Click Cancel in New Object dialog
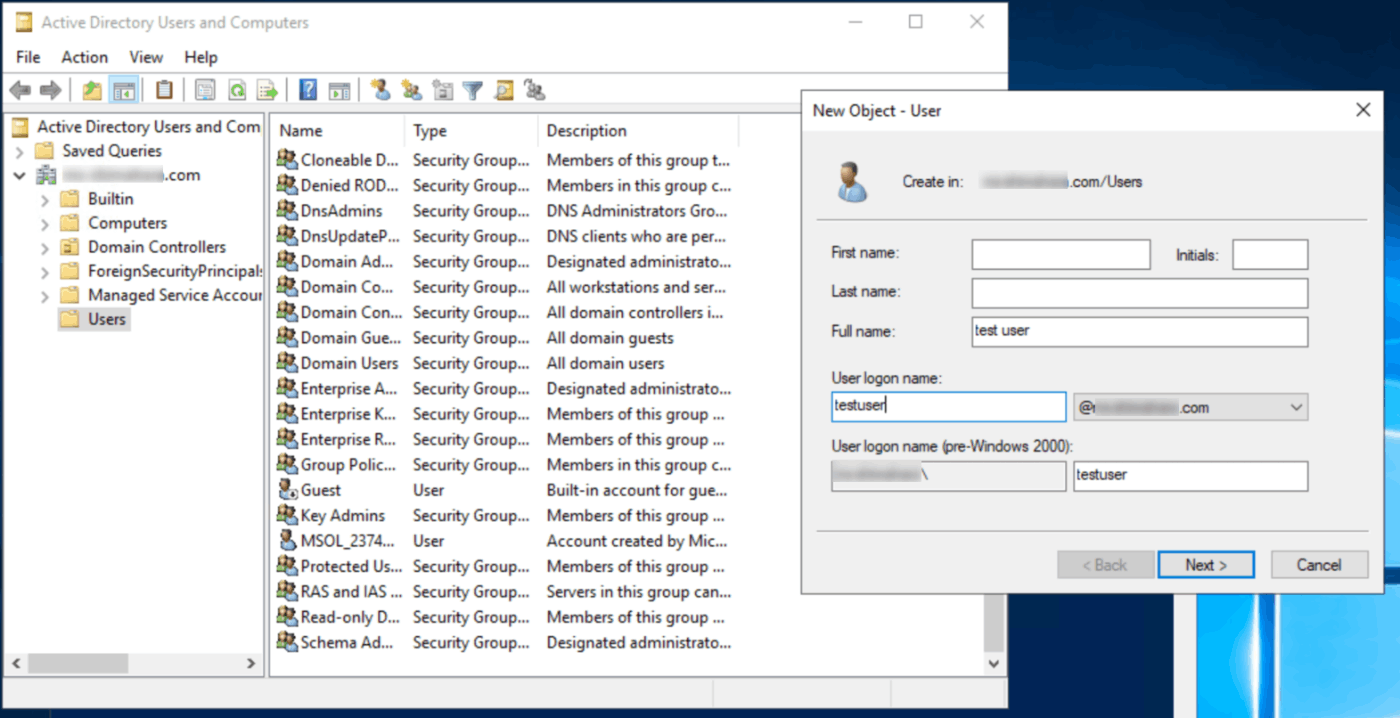This screenshot has height=718, width=1400. click(1319, 565)
